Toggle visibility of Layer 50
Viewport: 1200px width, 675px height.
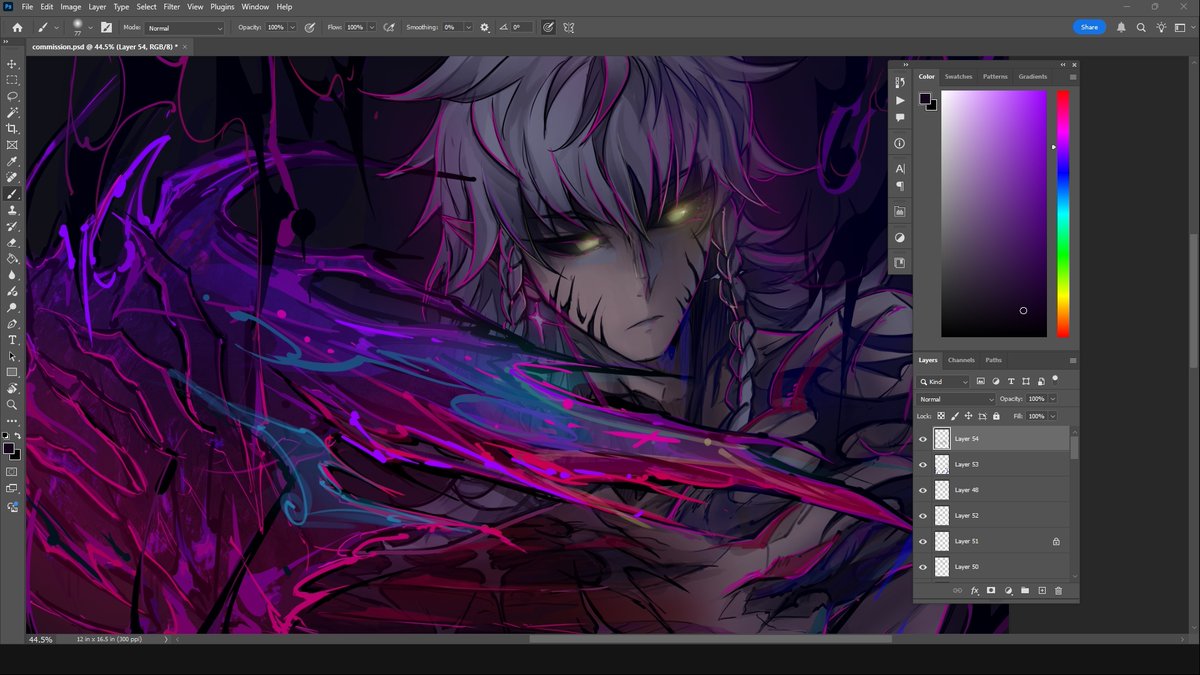[923, 567]
